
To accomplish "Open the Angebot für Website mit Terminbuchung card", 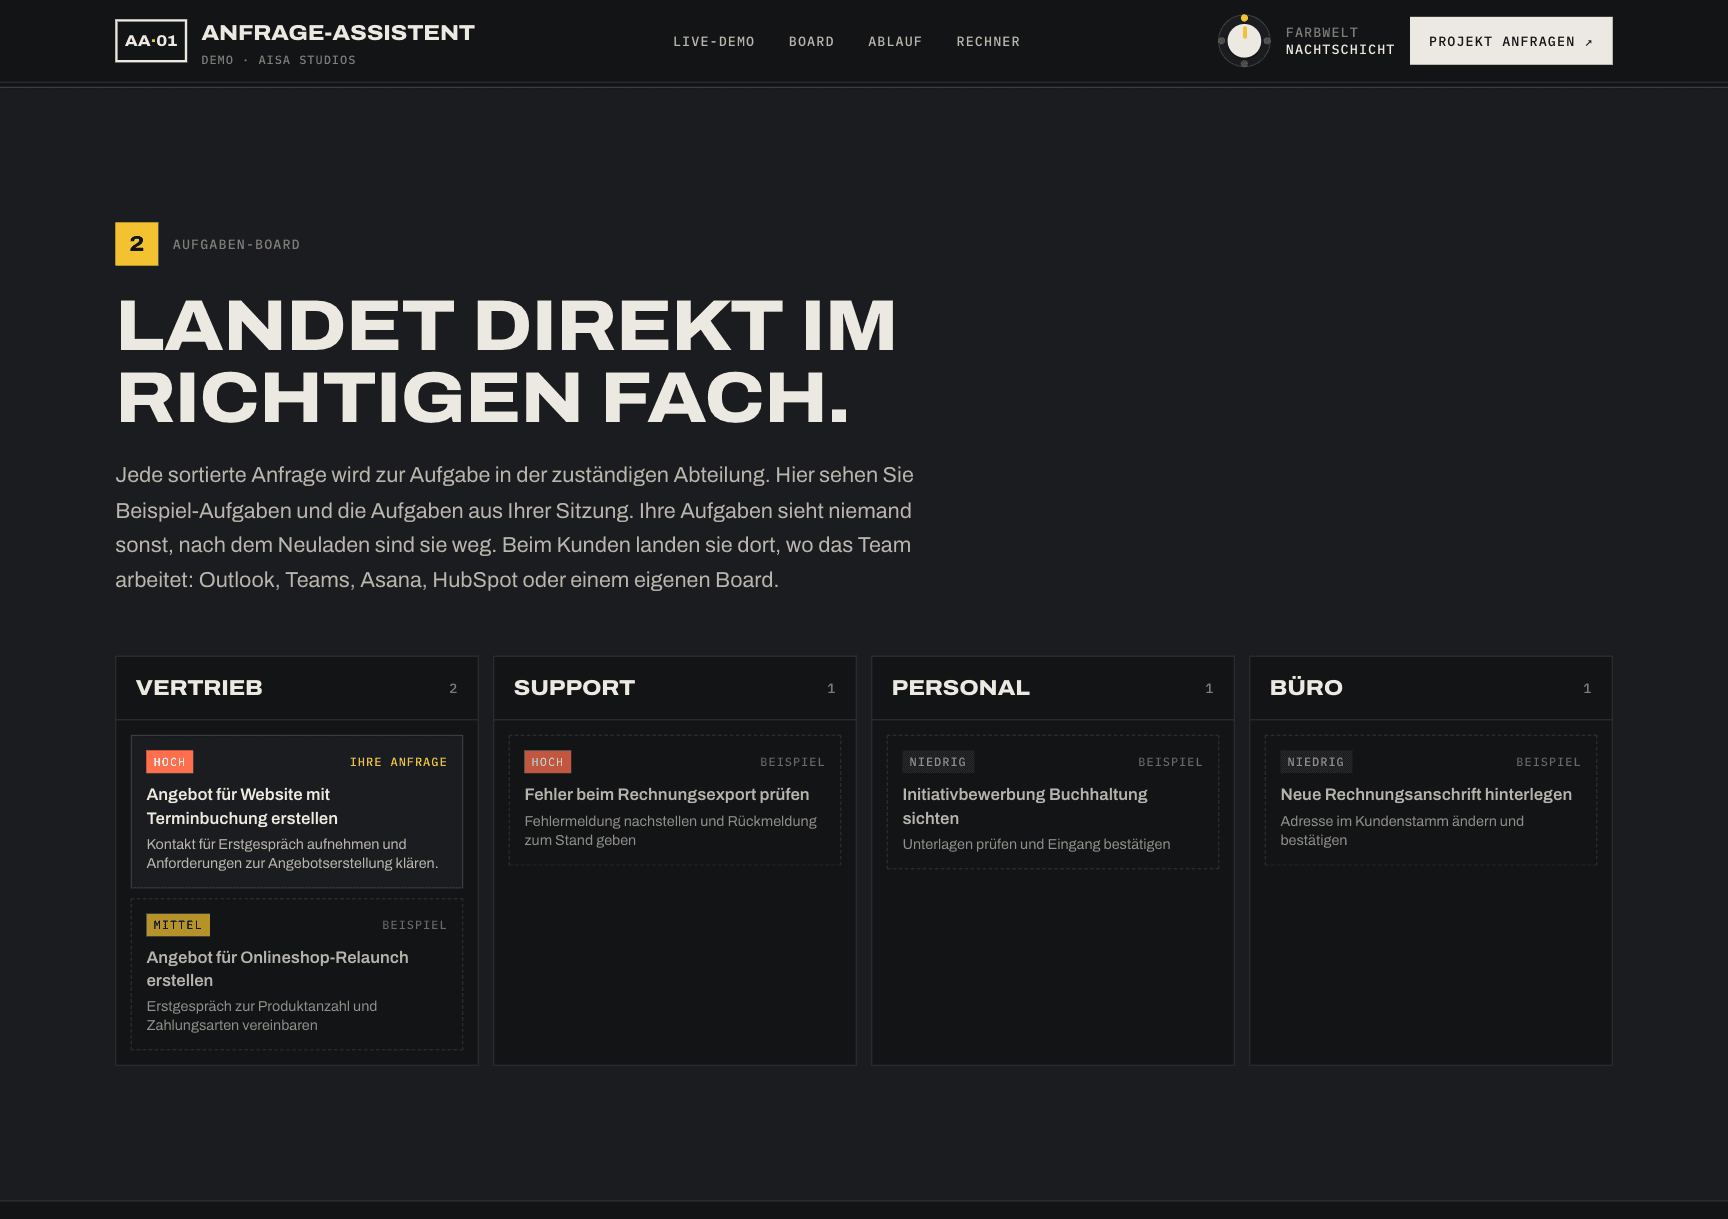I will click(x=297, y=811).
